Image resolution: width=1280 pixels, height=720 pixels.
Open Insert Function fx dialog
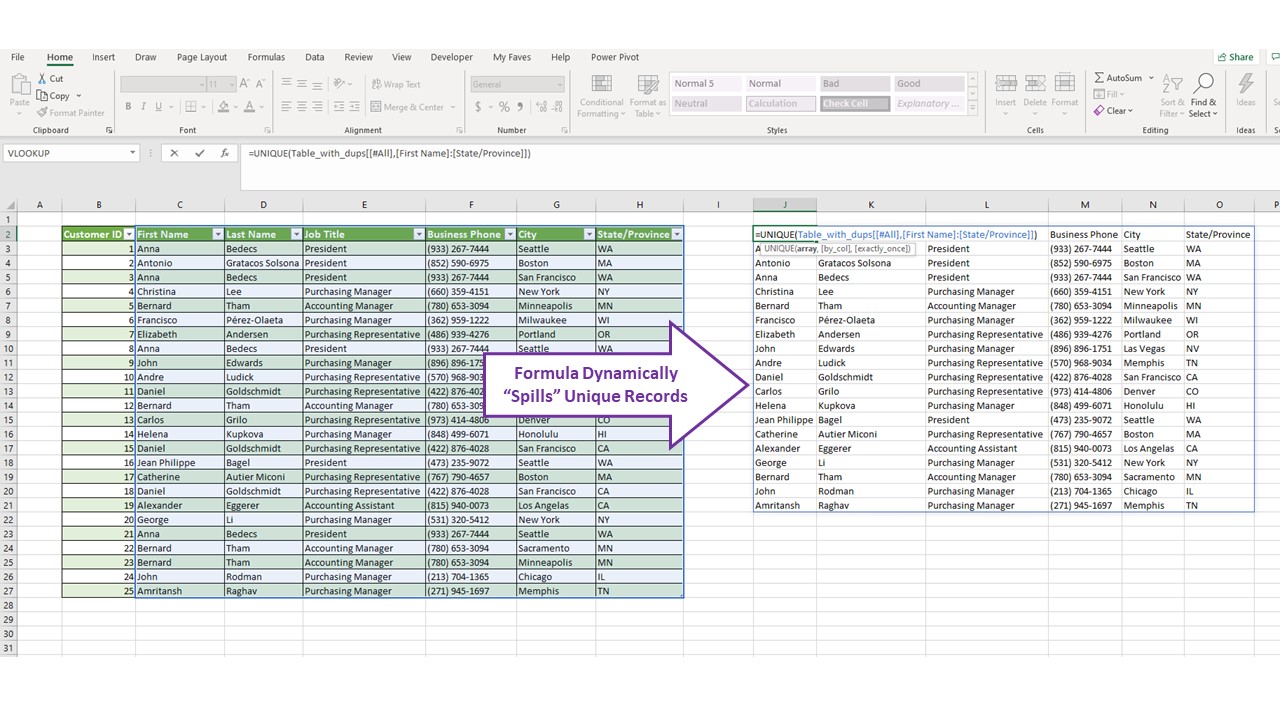click(225, 153)
